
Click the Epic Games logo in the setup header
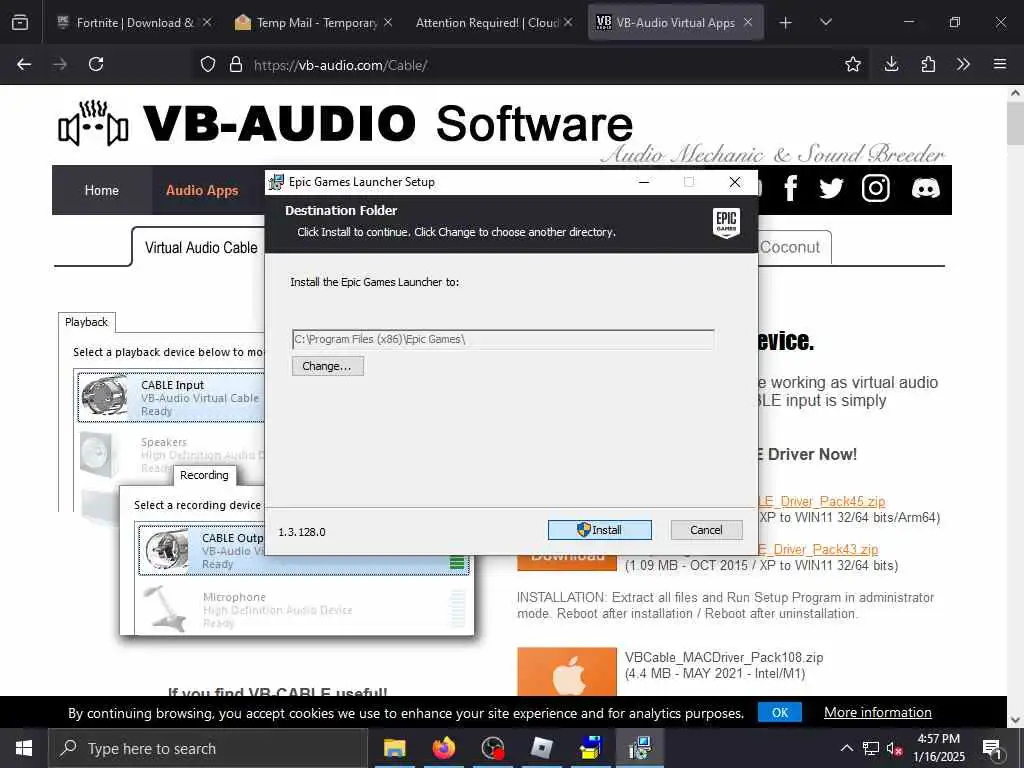click(726, 223)
